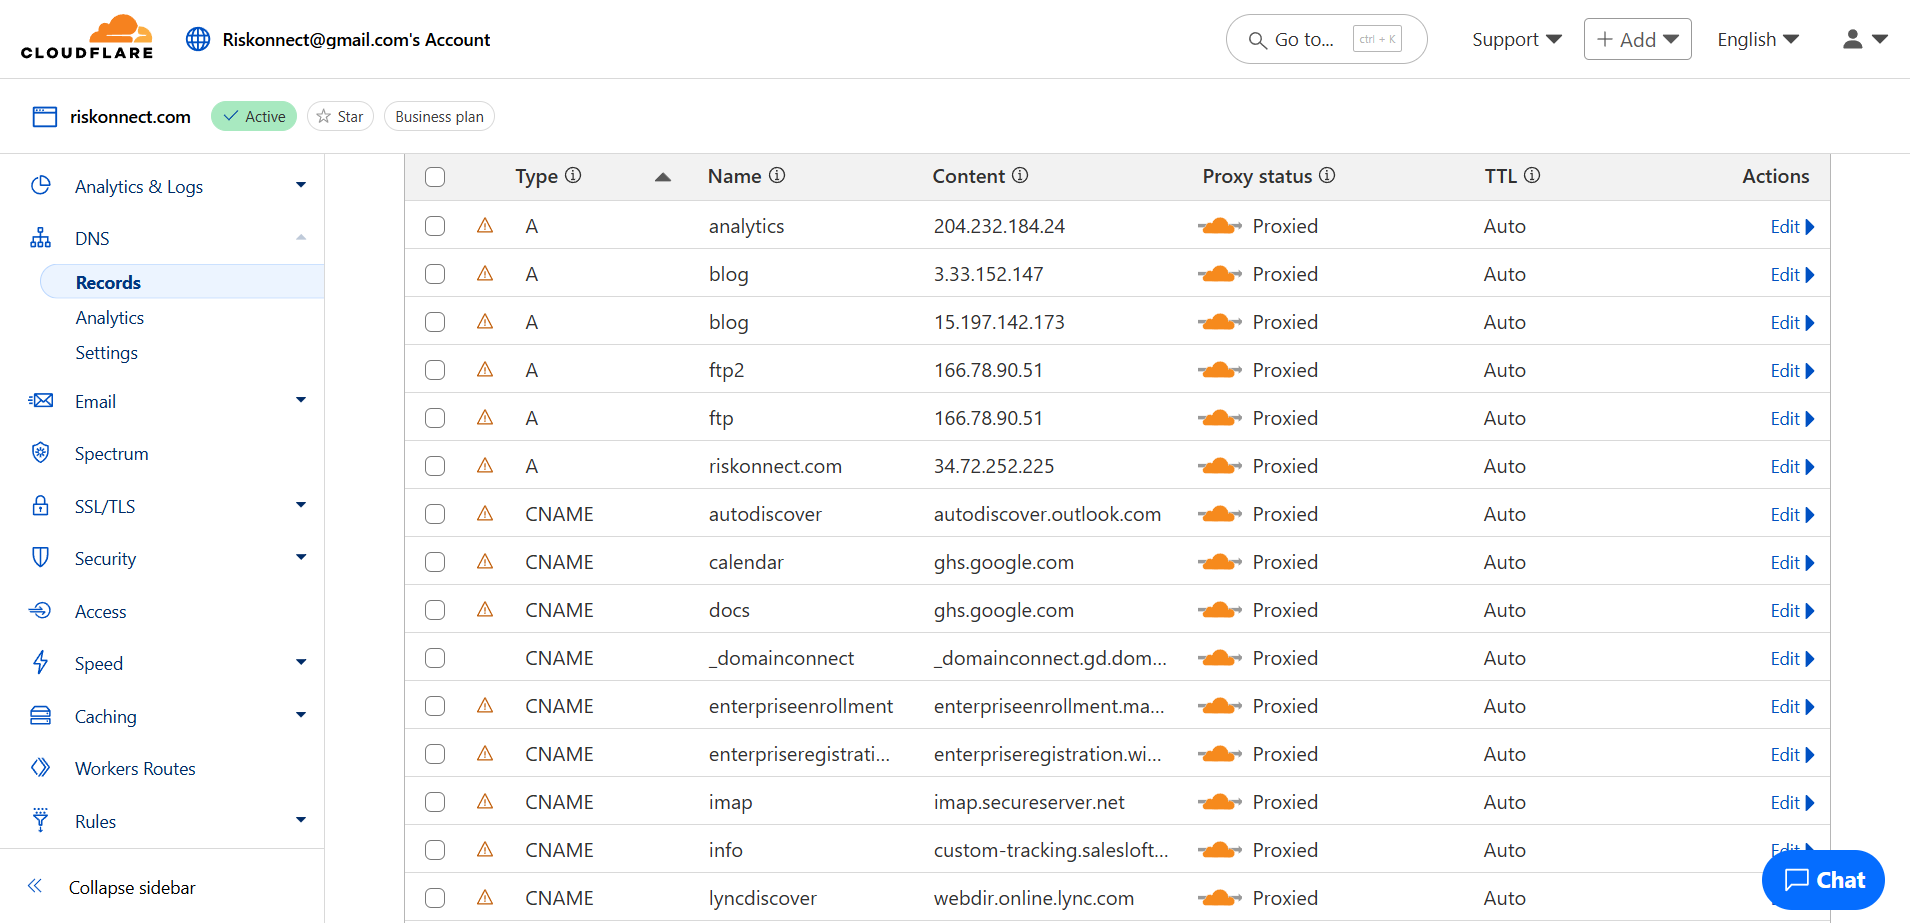Open the Support dropdown menu

(1516, 39)
